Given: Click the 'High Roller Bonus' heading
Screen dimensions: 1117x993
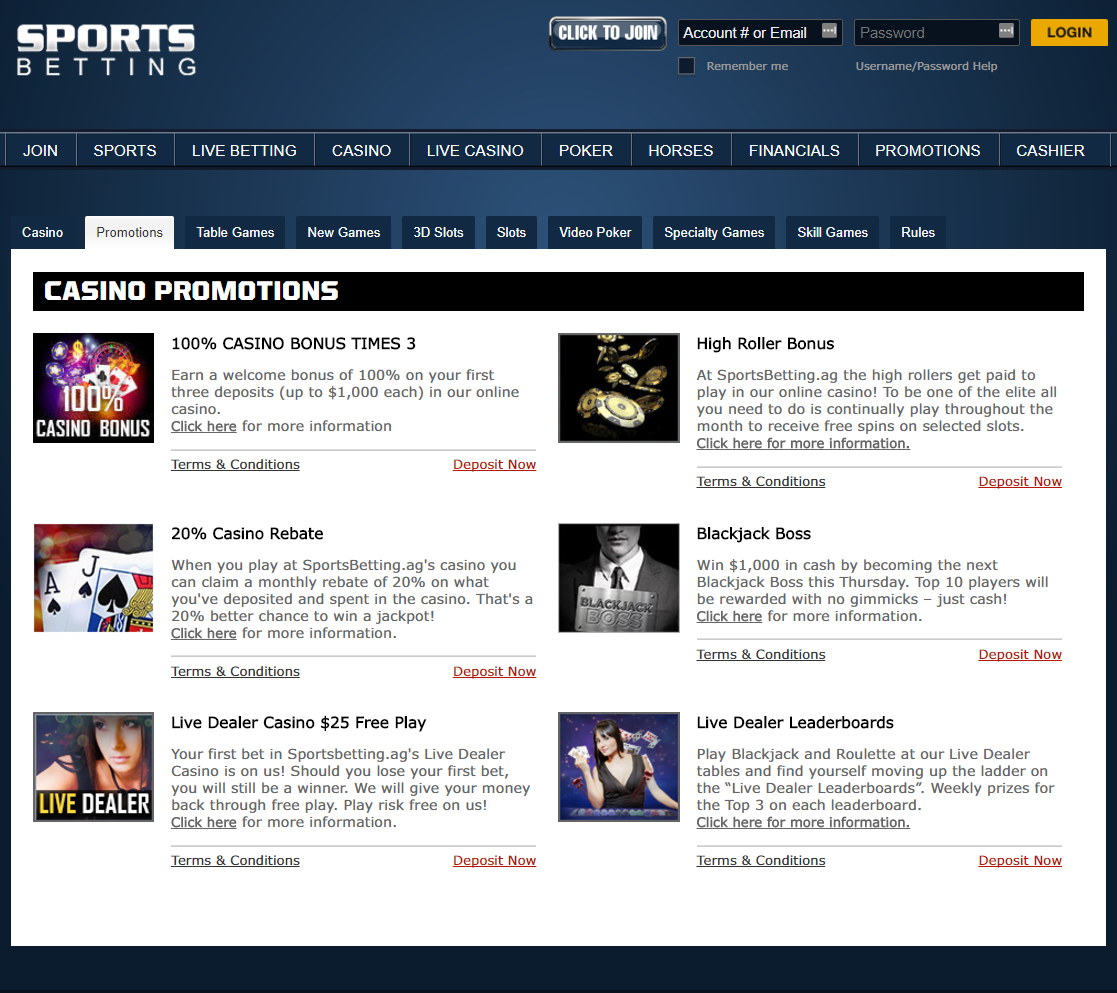Looking at the screenshot, I should point(765,343).
